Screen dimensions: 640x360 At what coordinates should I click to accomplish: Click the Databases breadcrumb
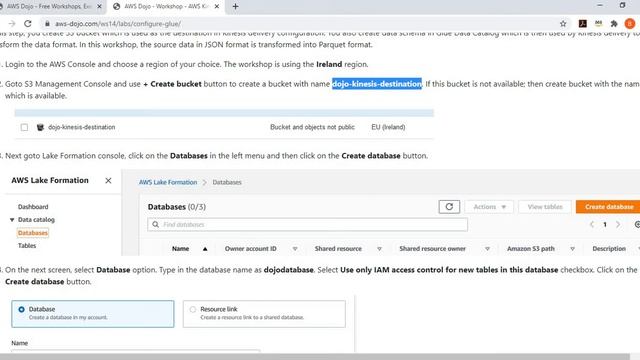pyautogui.click(x=227, y=182)
